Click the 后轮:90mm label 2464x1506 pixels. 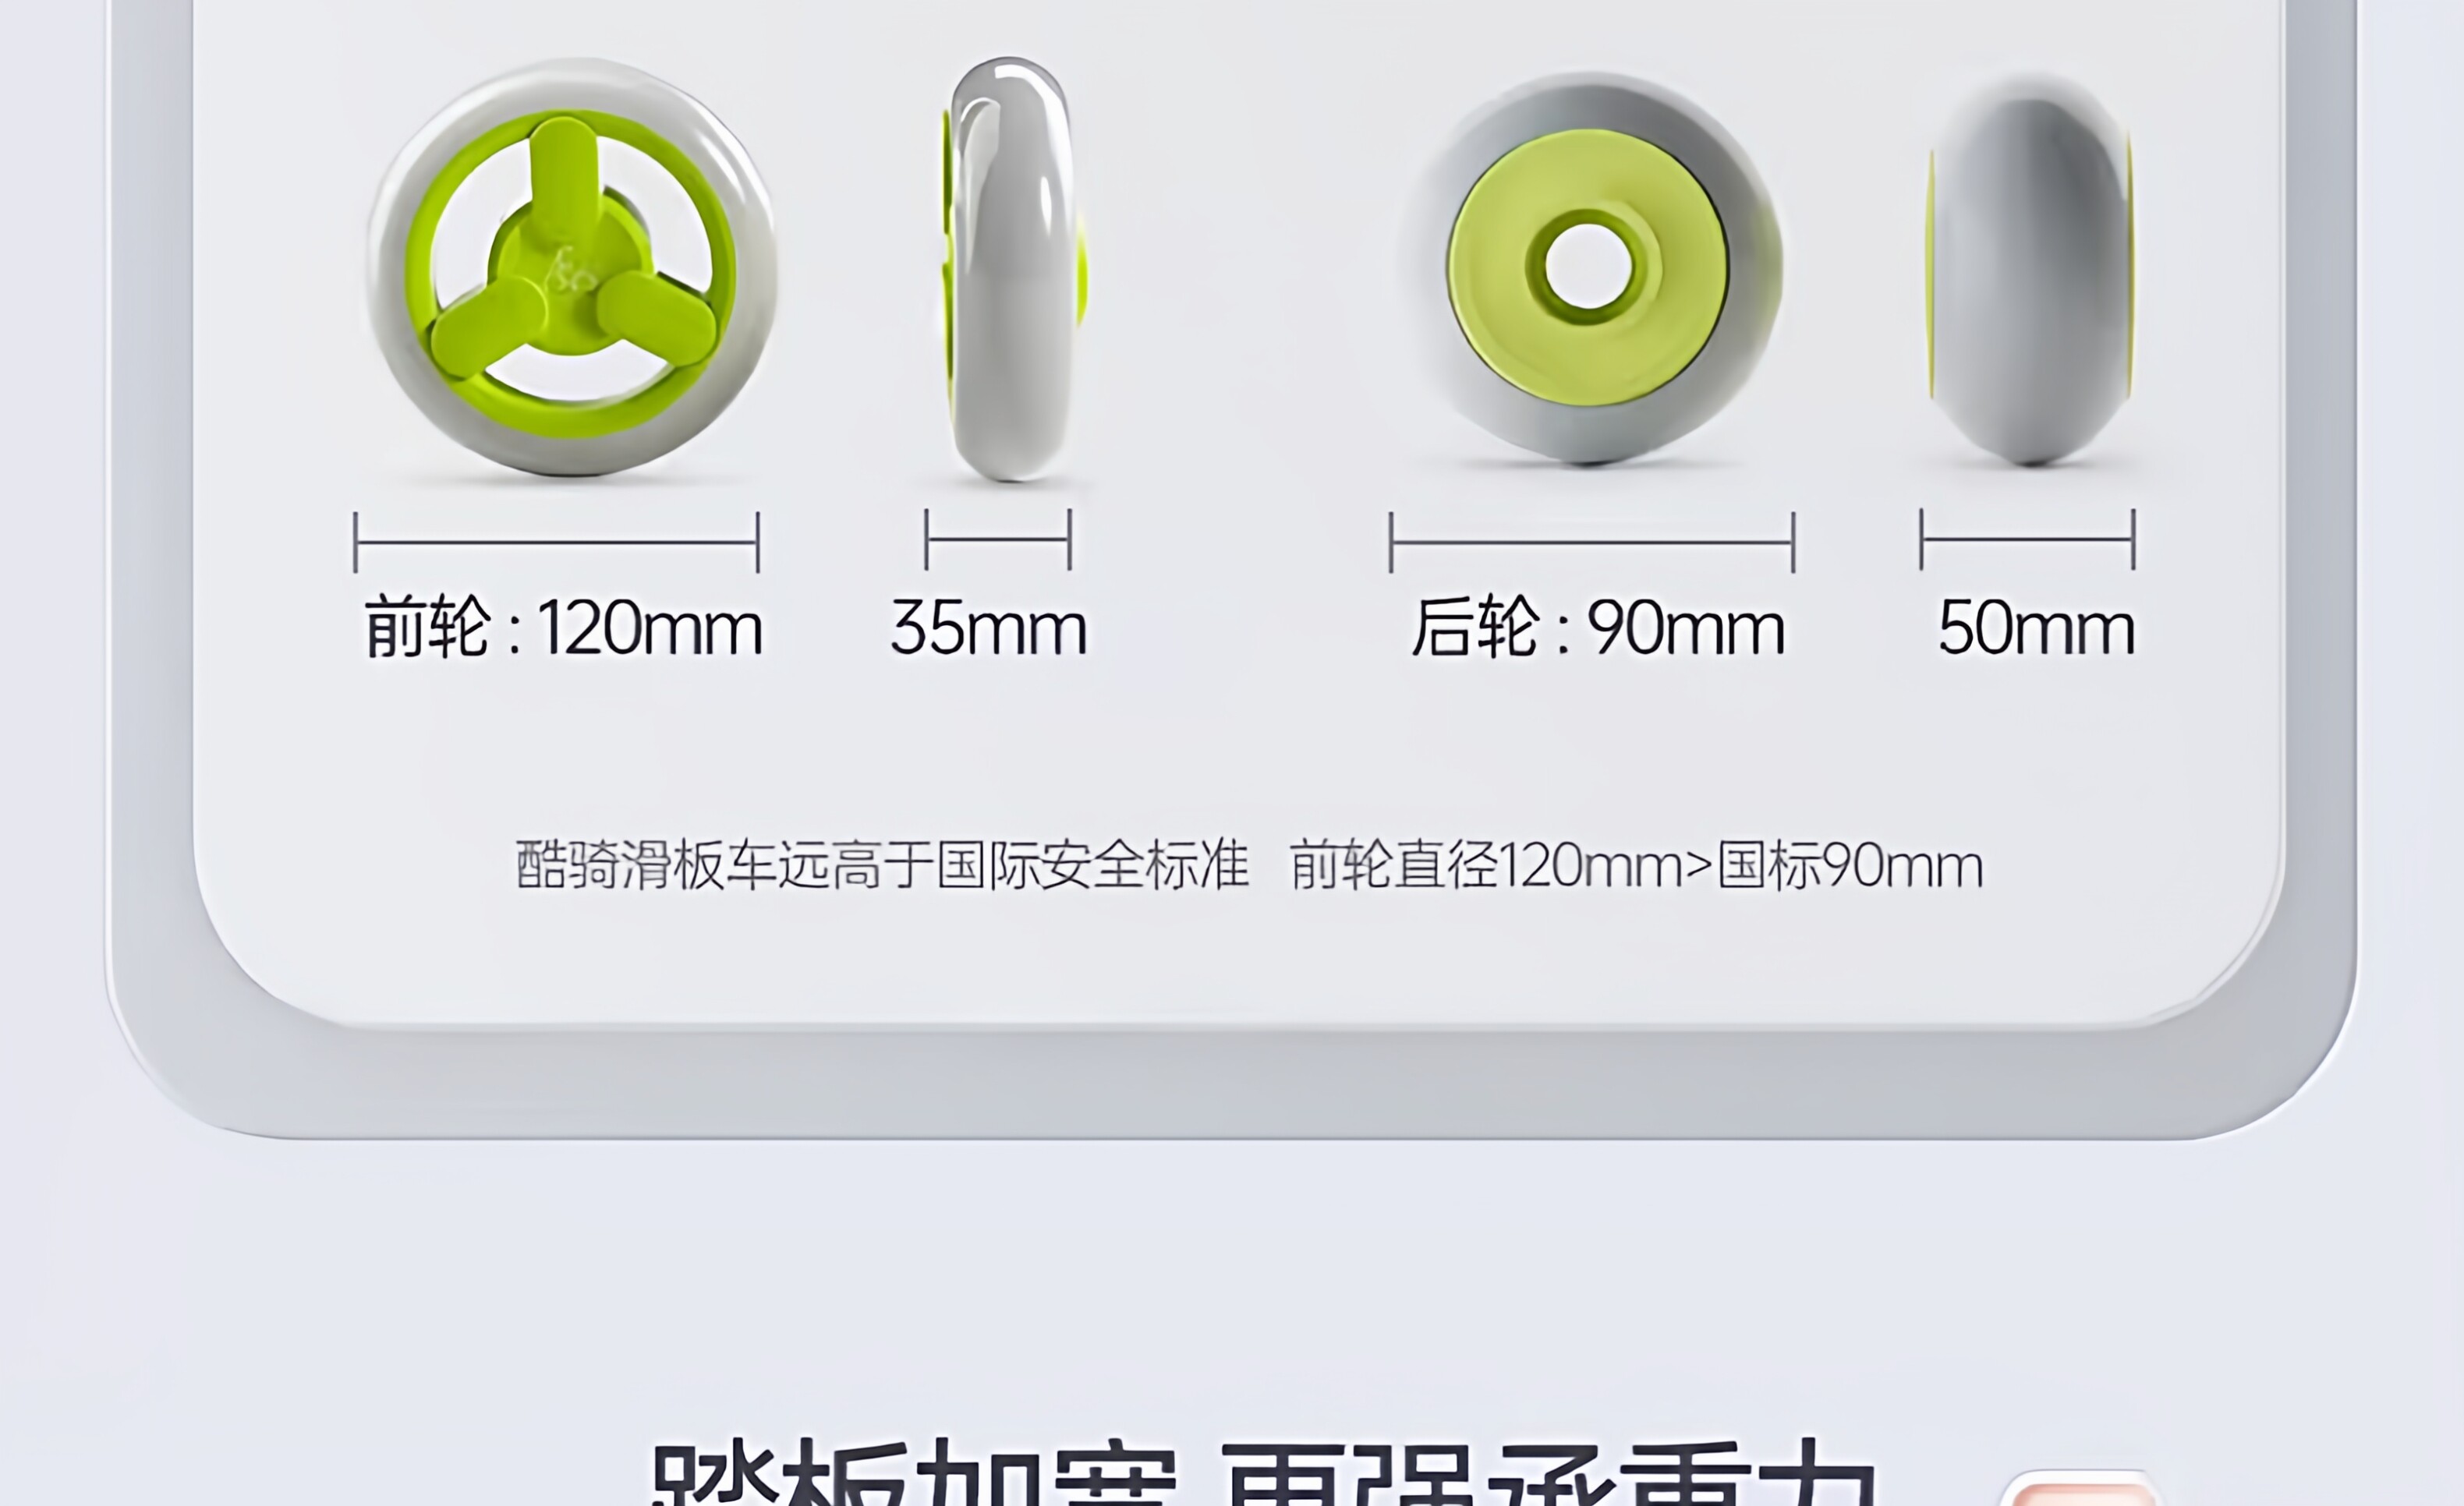(x=1598, y=628)
